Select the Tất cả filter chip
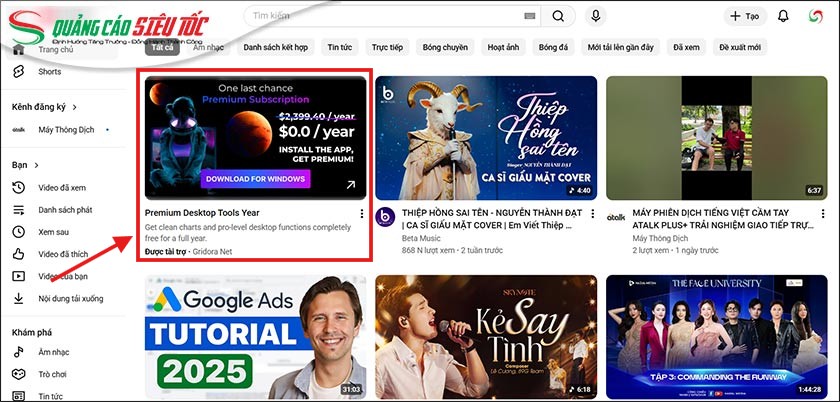The width and height of the screenshot is (840, 402). click(162, 47)
